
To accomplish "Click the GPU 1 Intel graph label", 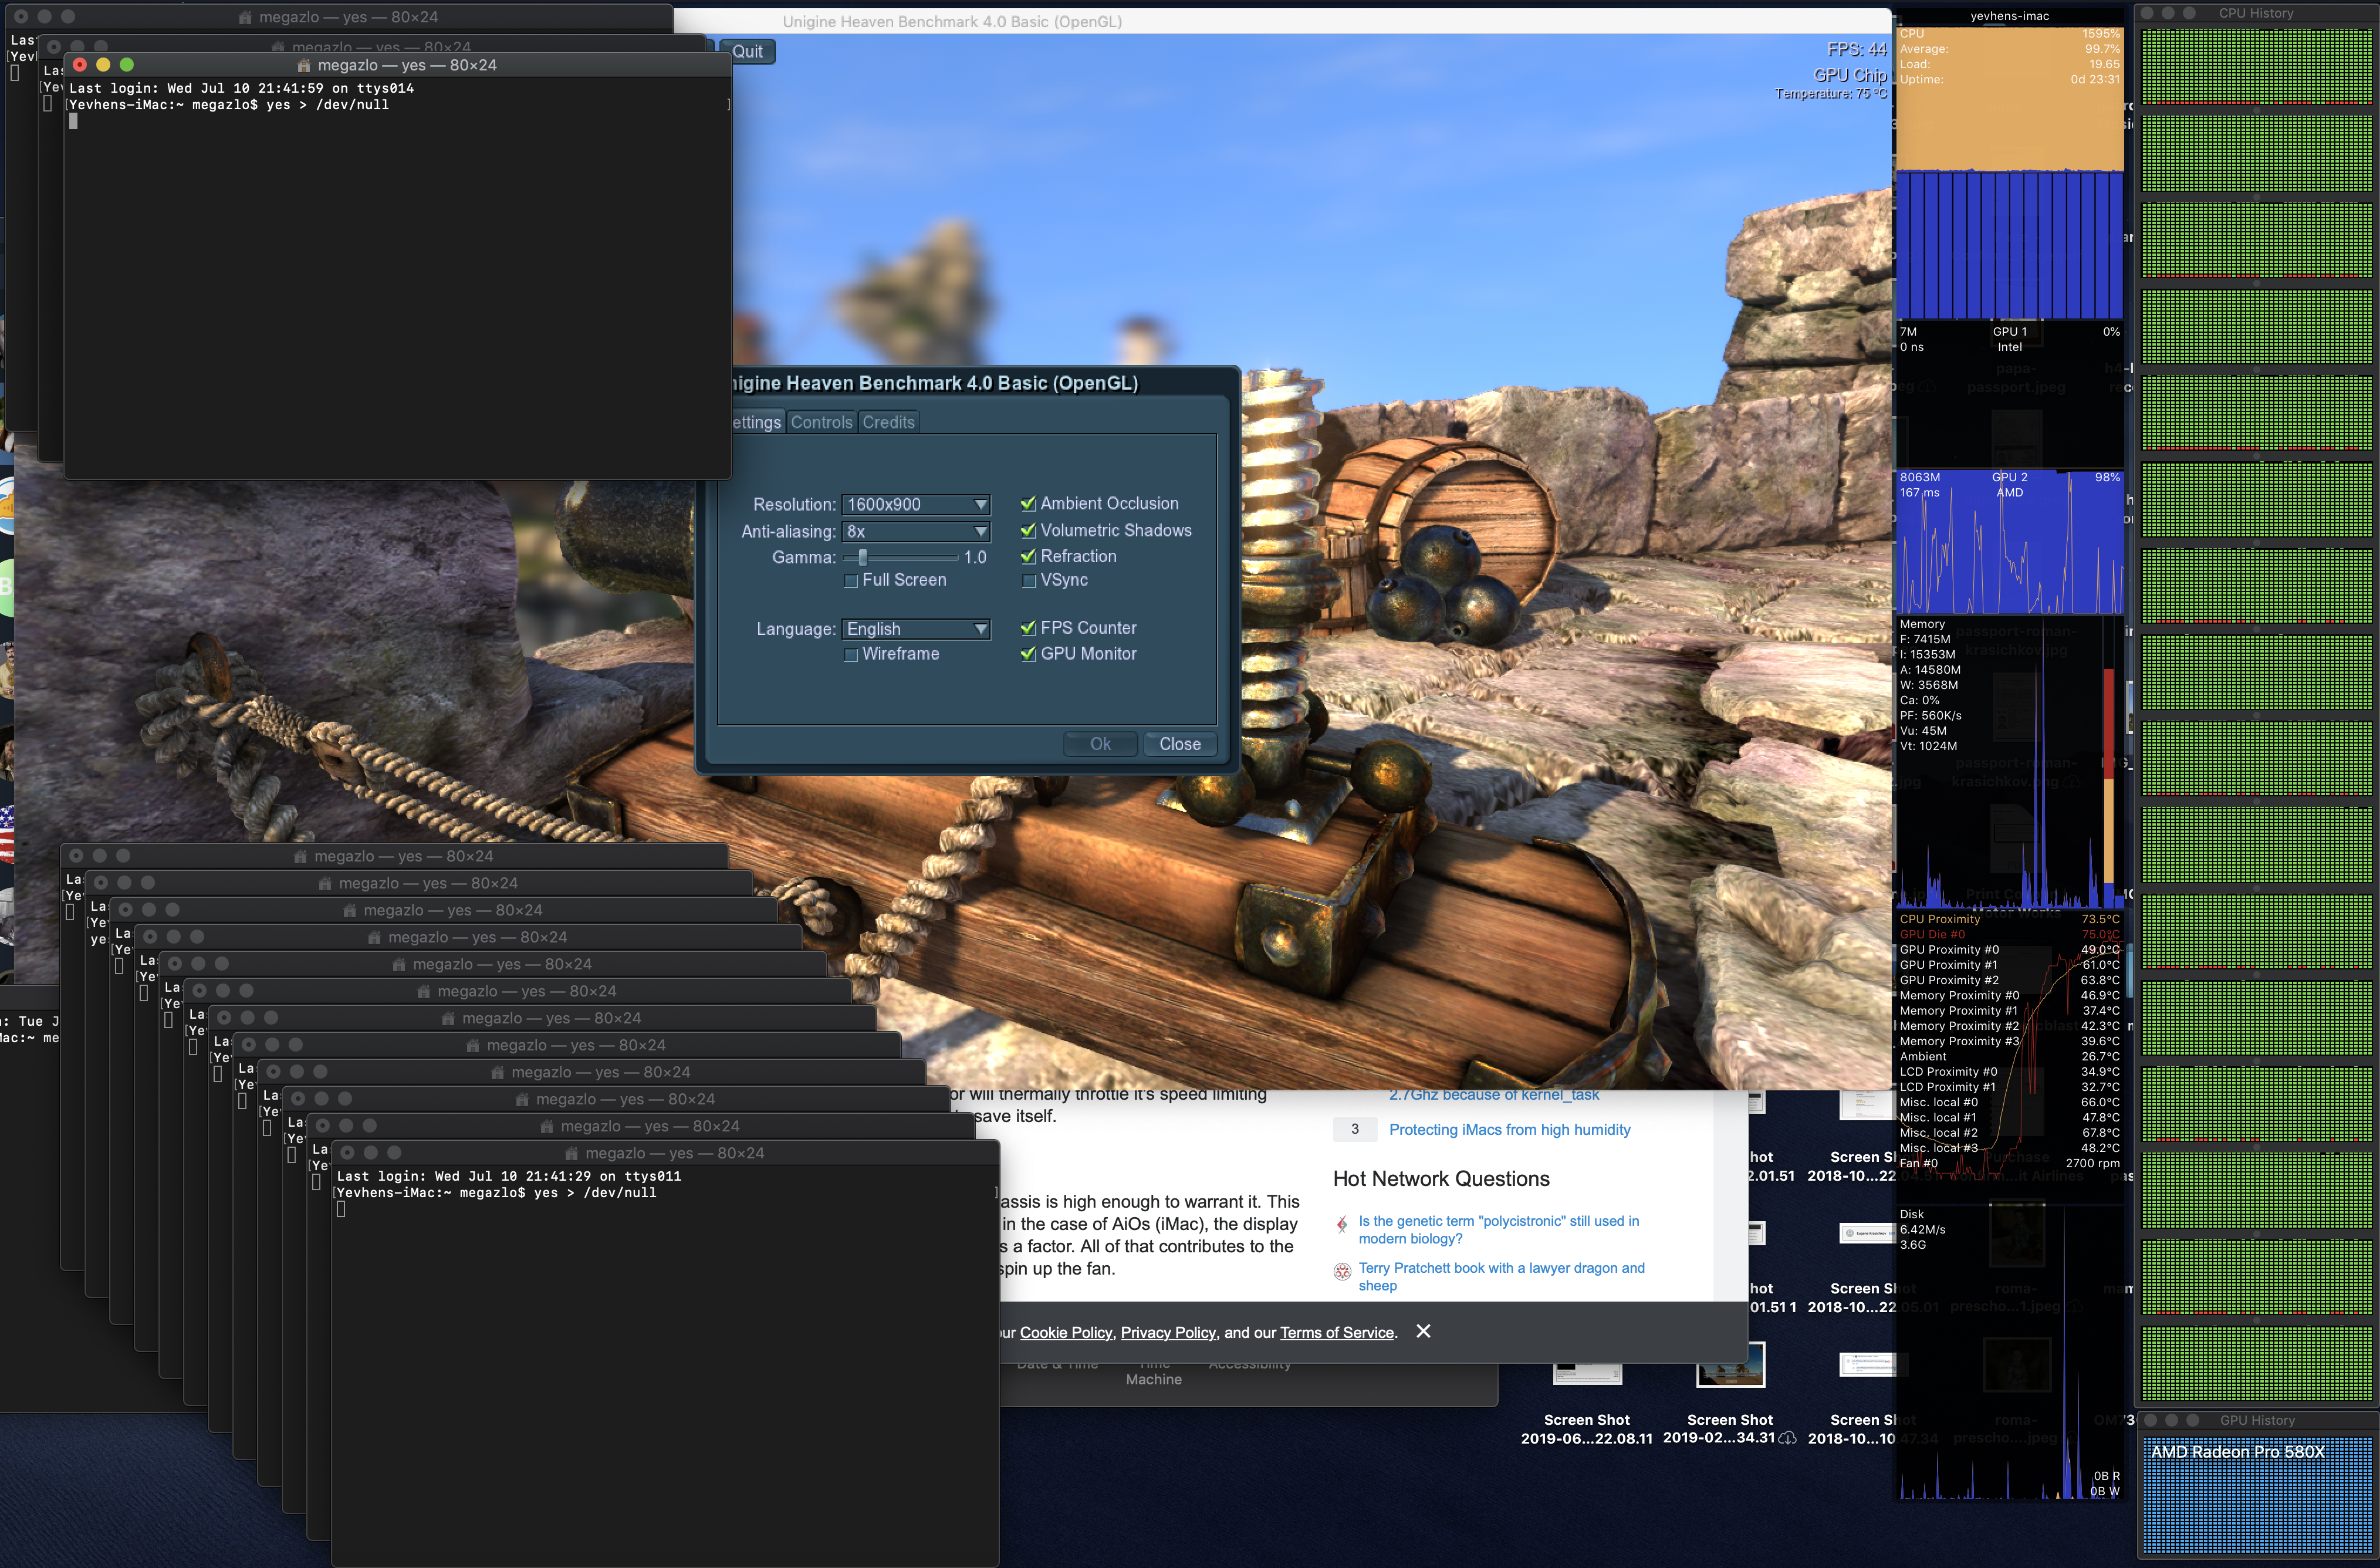I will 2009,339.
